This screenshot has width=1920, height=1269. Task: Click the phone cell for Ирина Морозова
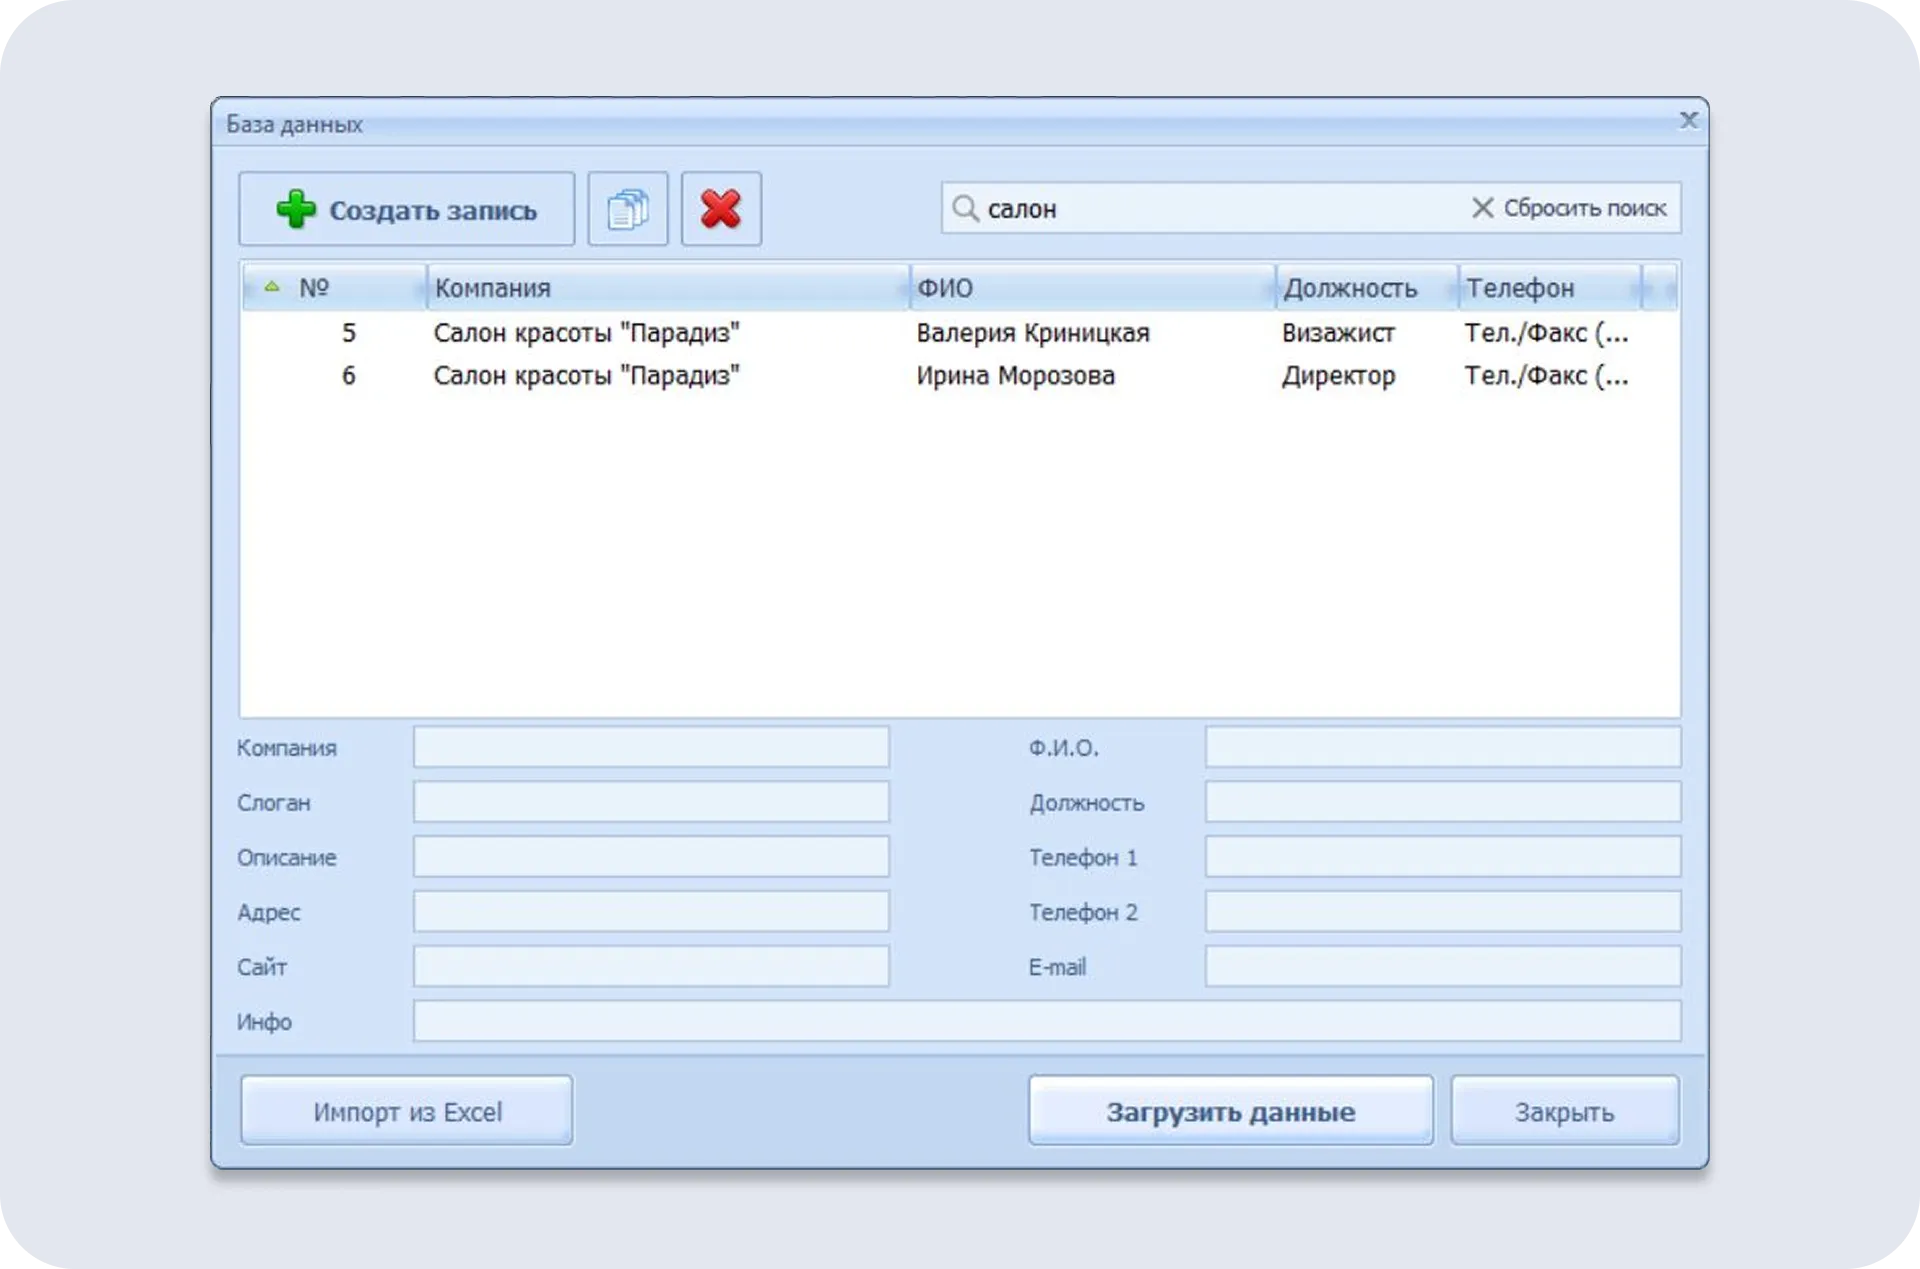click(1546, 376)
